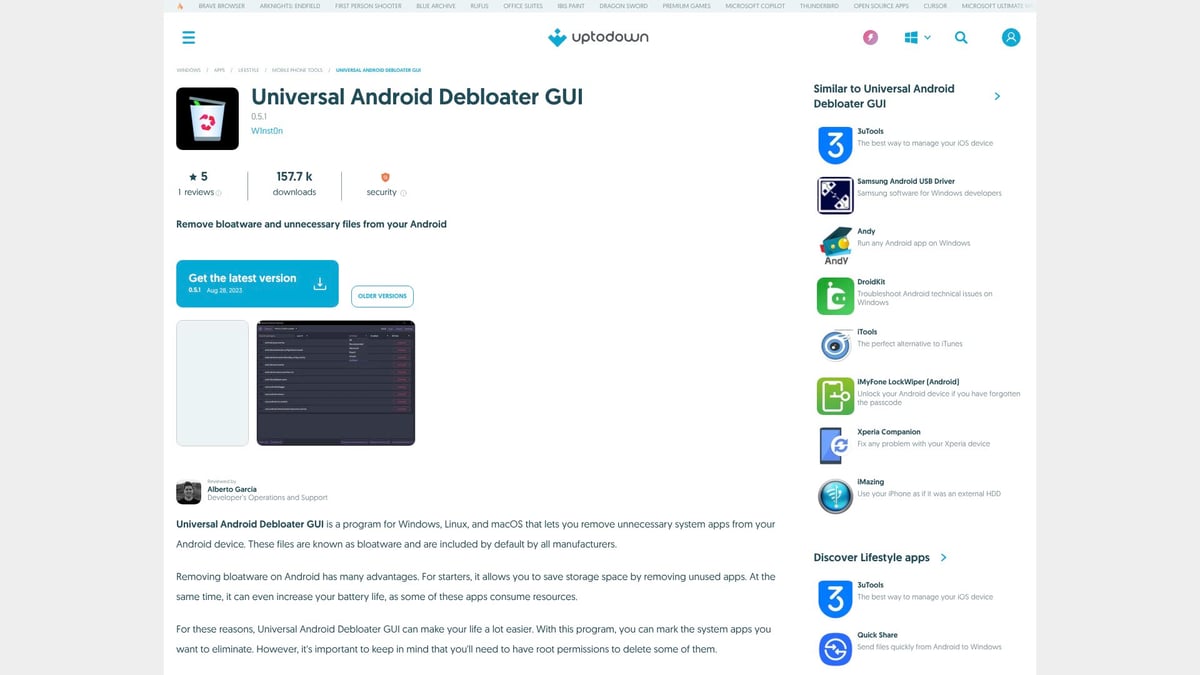Click the search magnifier icon
The width and height of the screenshot is (1200, 675).
(961, 37)
